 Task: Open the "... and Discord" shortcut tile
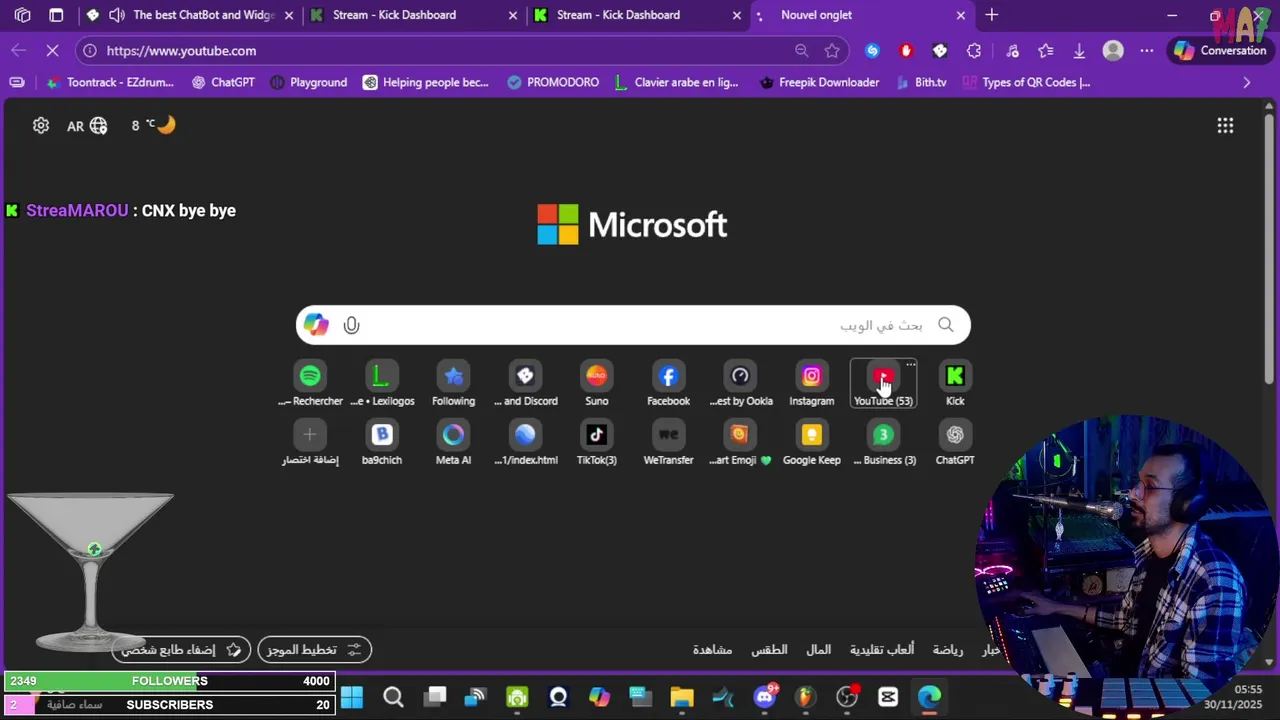(x=525, y=385)
